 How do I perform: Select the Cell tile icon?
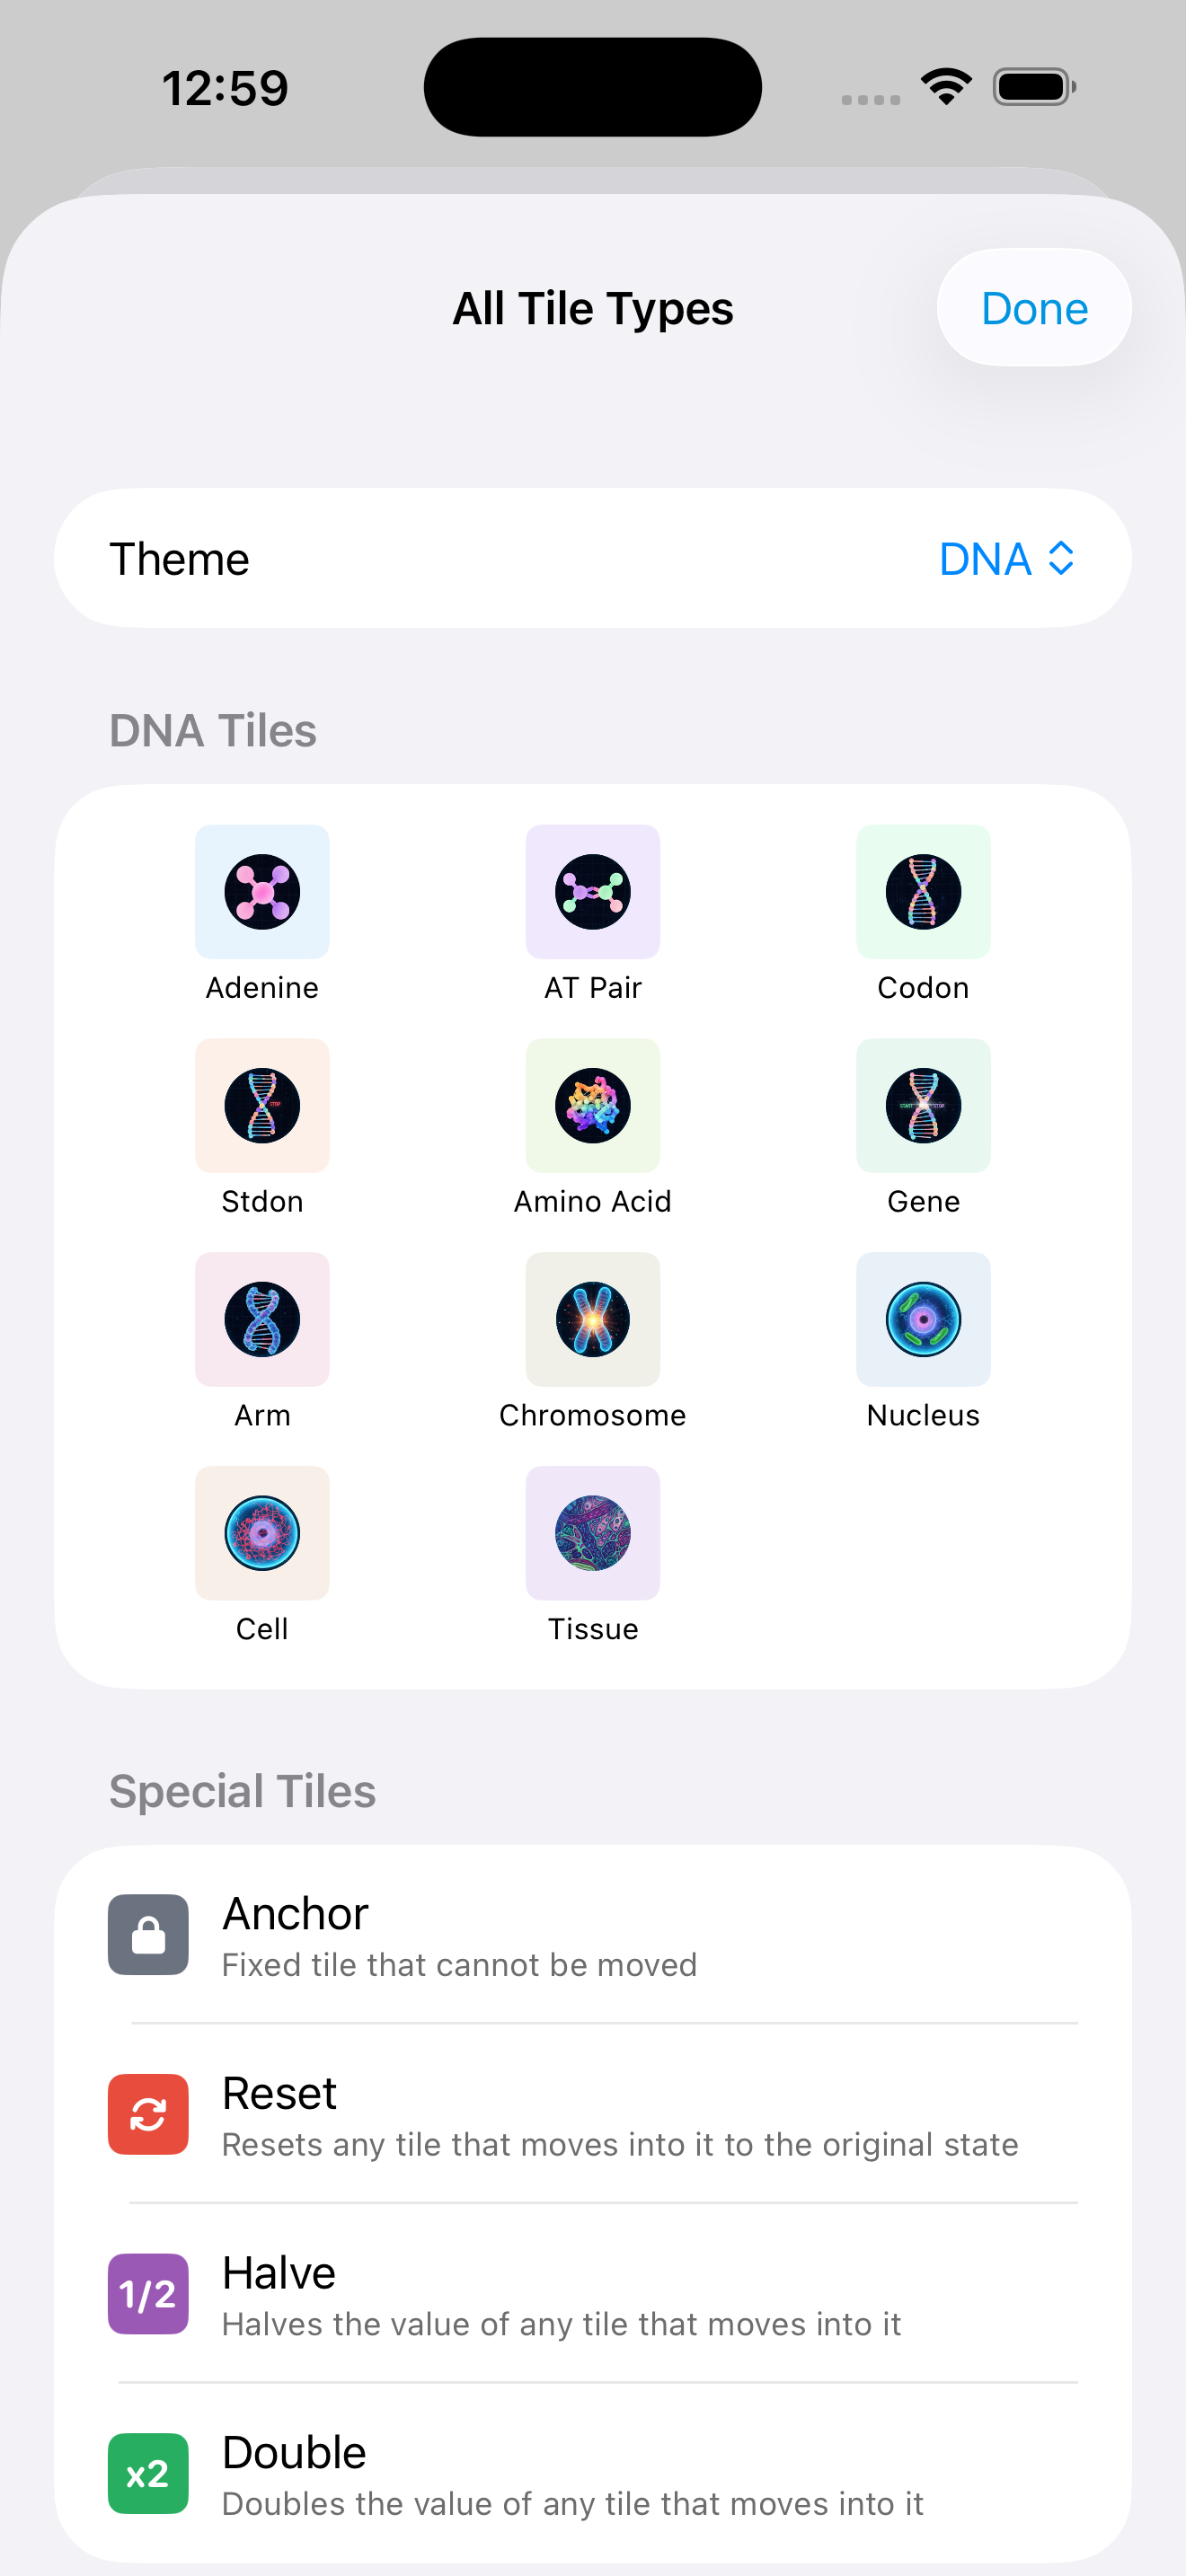262,1533
